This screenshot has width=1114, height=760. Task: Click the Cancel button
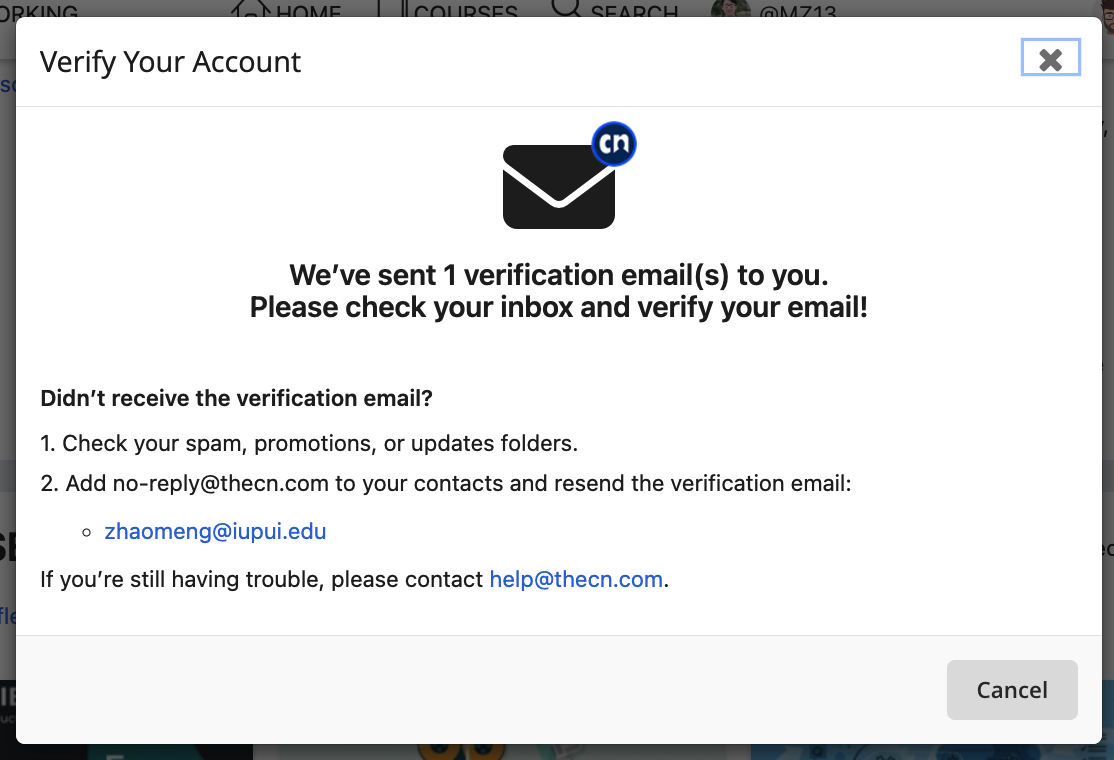1012,690
